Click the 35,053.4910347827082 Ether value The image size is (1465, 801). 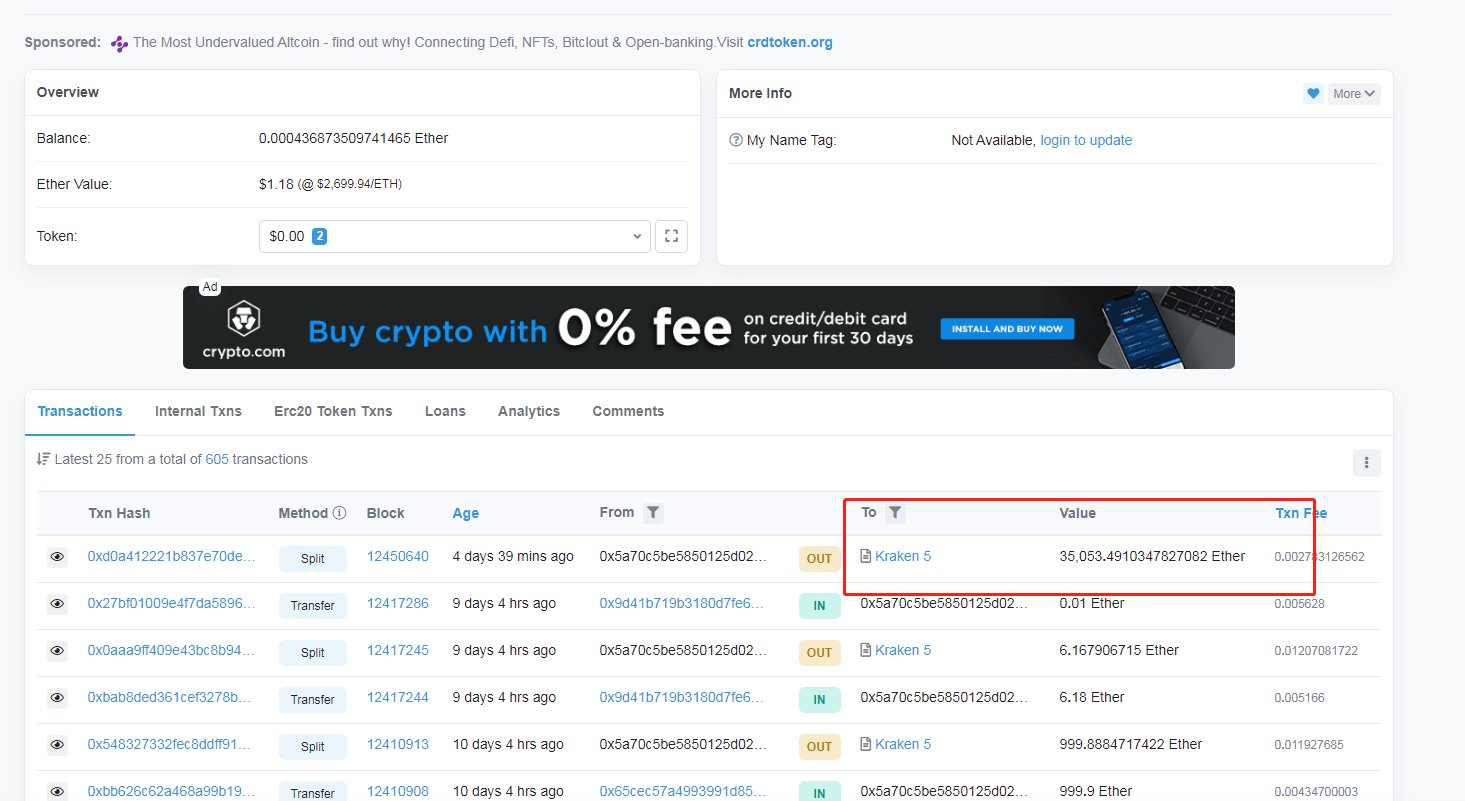pos(1152,556)
